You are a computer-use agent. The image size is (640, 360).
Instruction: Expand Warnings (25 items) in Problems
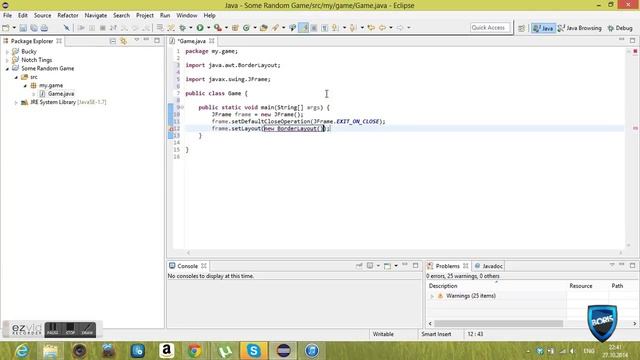point(432,296)
